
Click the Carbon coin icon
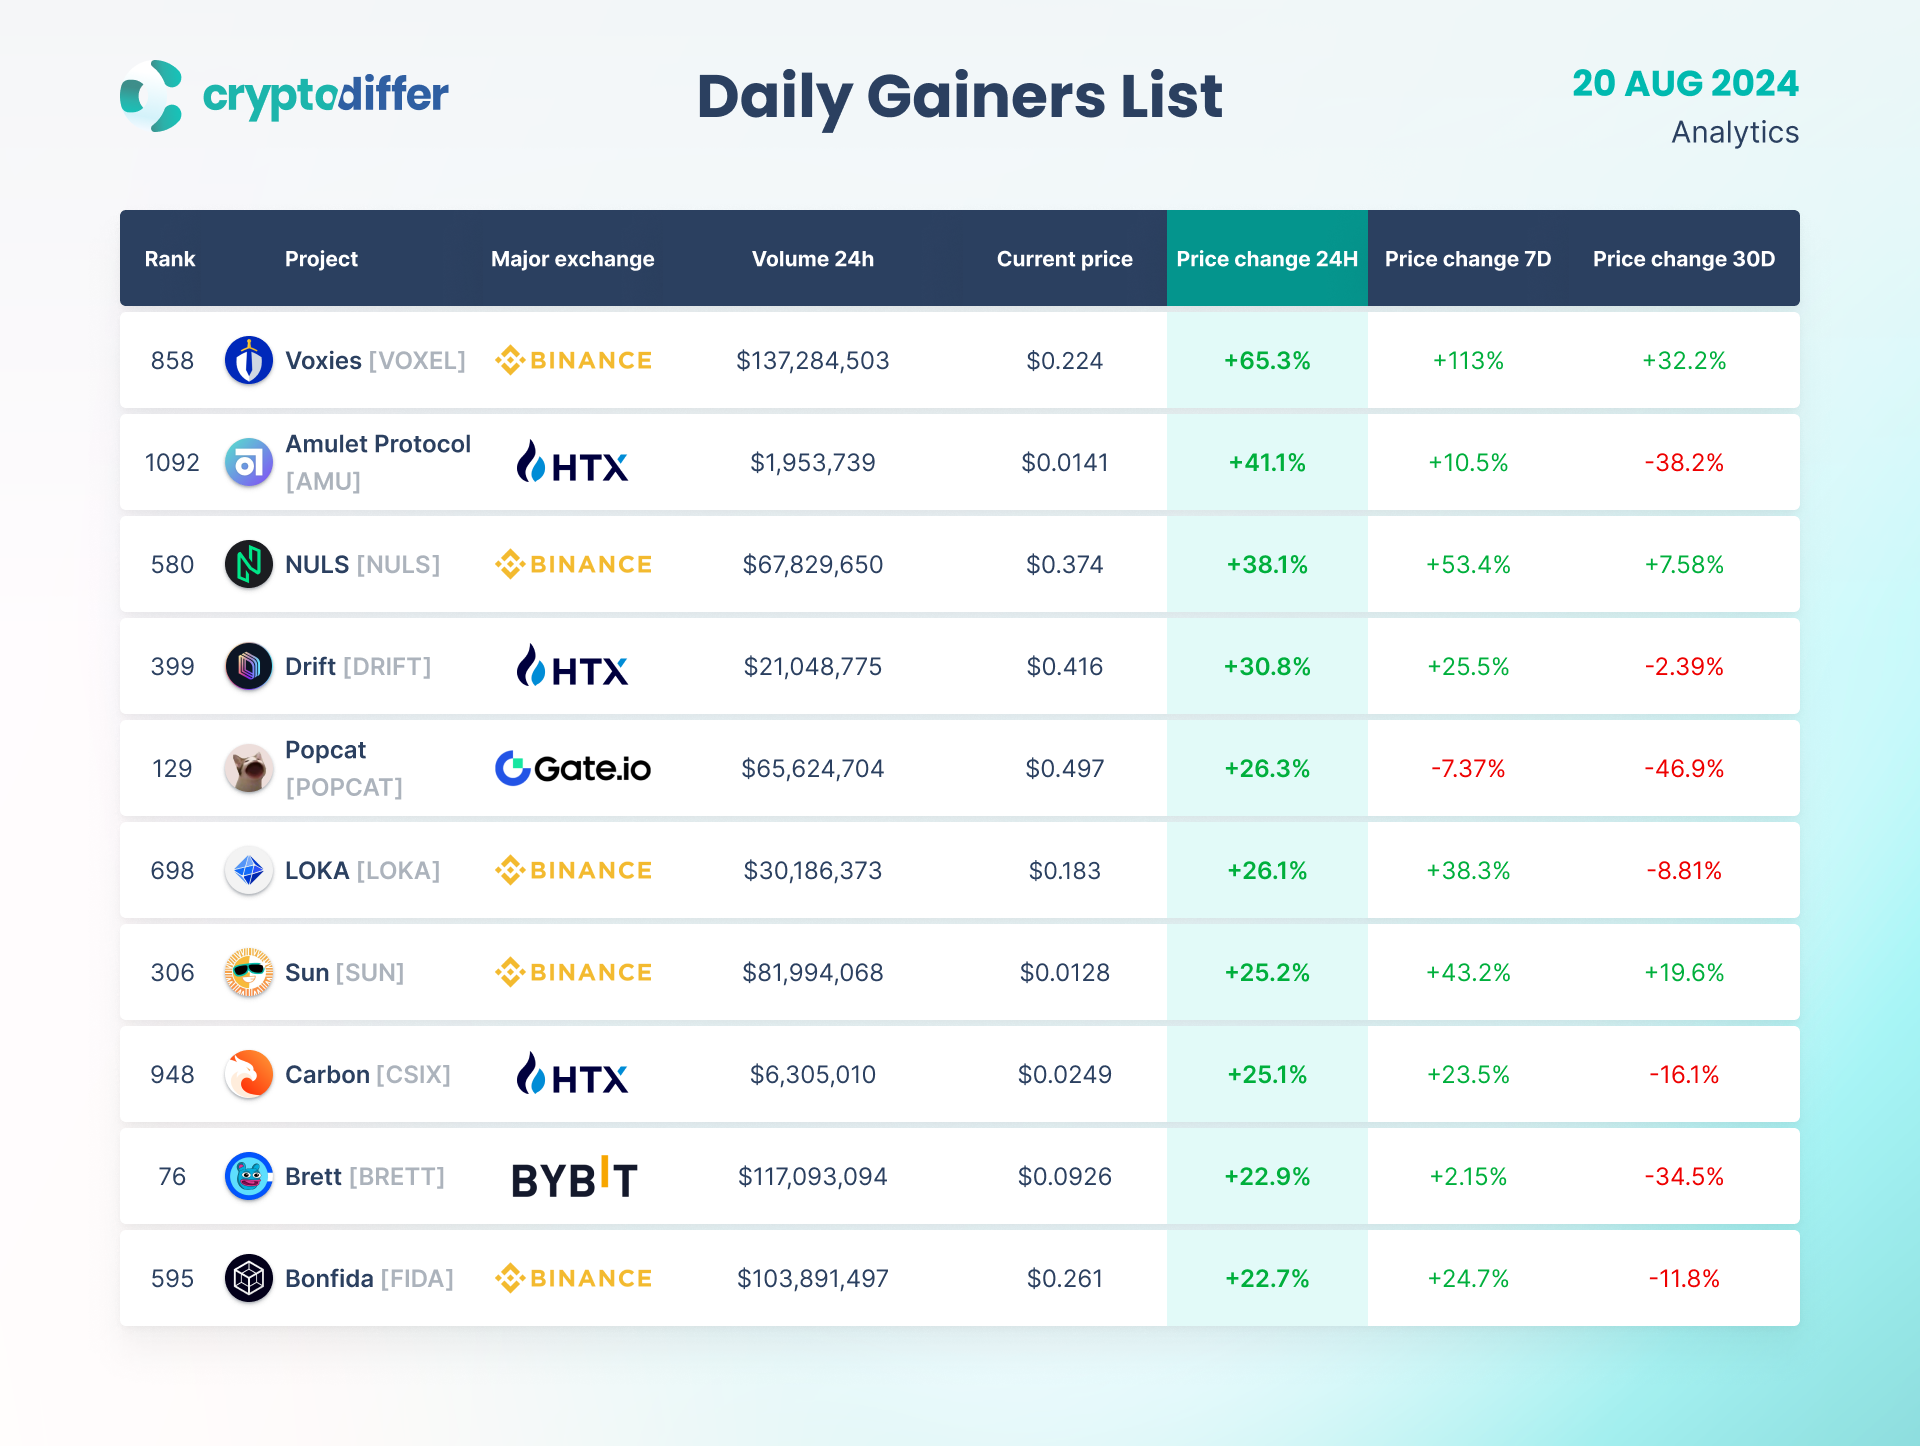pyautogui.click(x=249, y=1074)
